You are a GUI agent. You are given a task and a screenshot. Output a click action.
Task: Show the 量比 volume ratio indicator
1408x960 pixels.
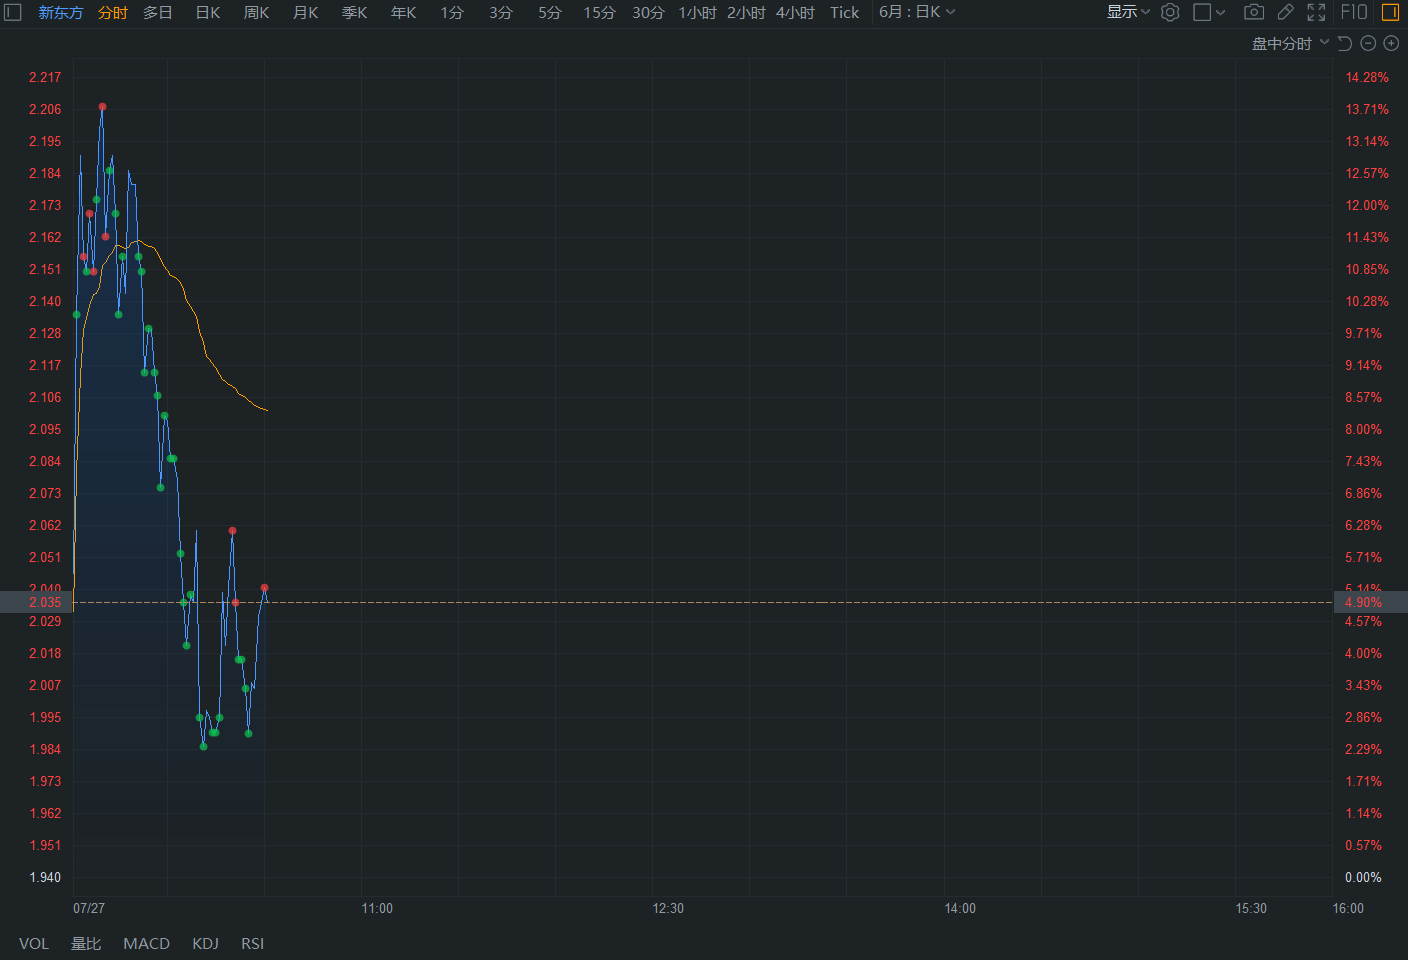[x=86, y=943]
